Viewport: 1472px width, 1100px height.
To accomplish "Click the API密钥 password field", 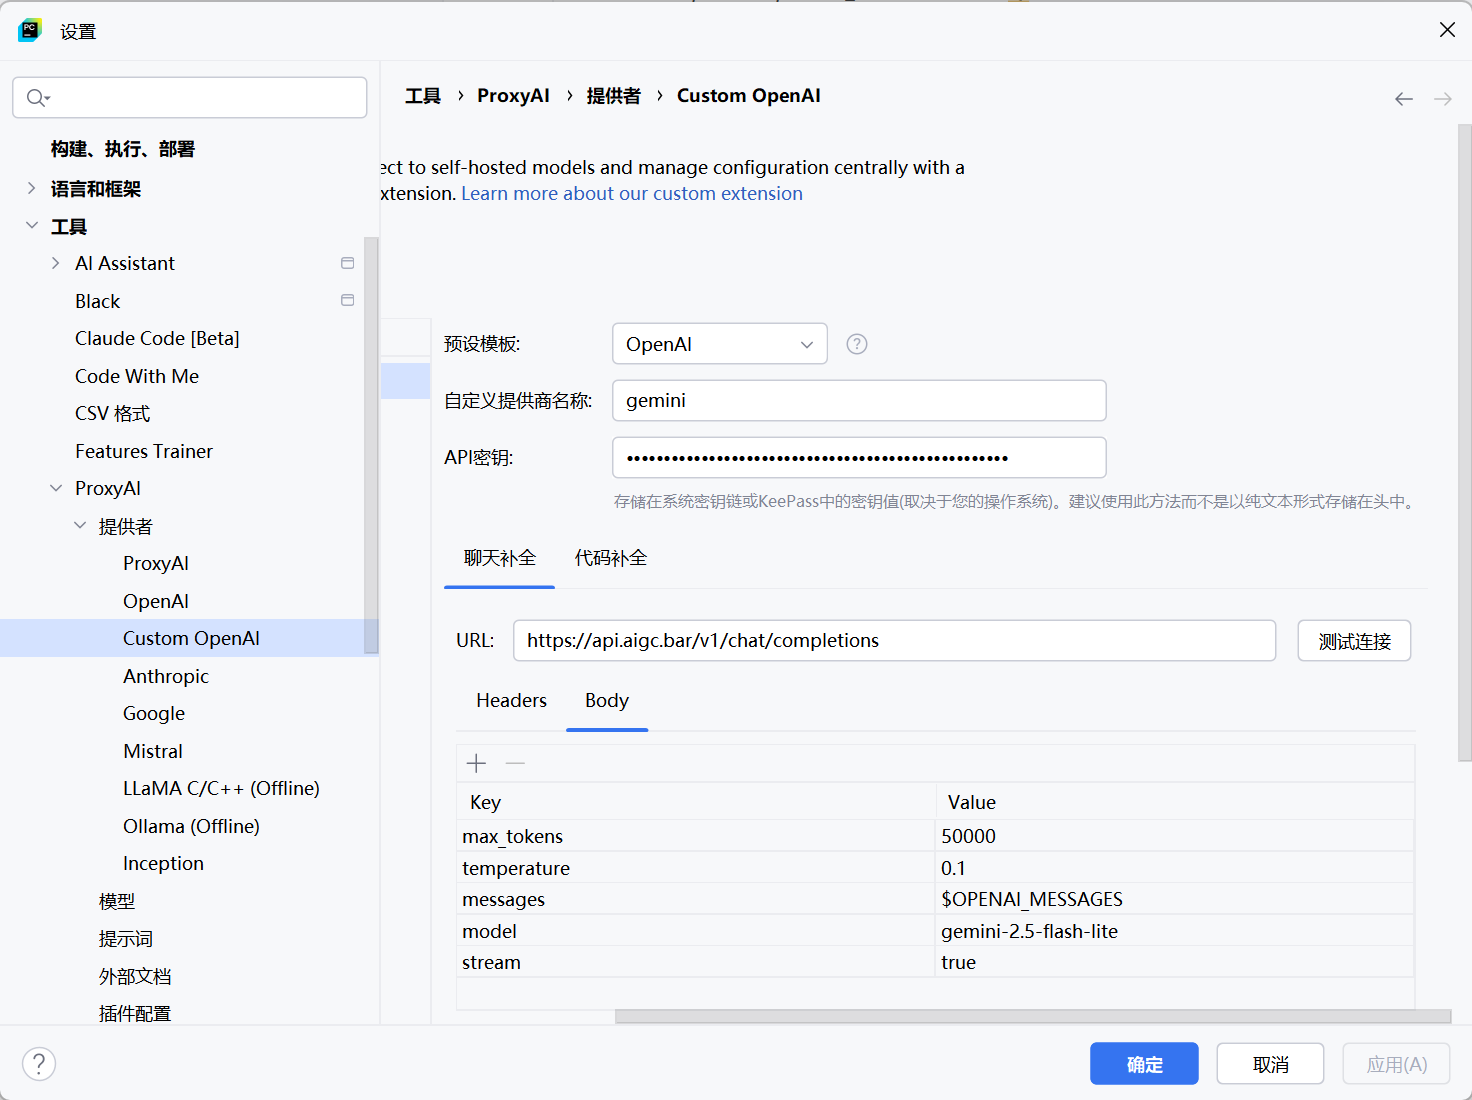I will [x=859, y=458].
